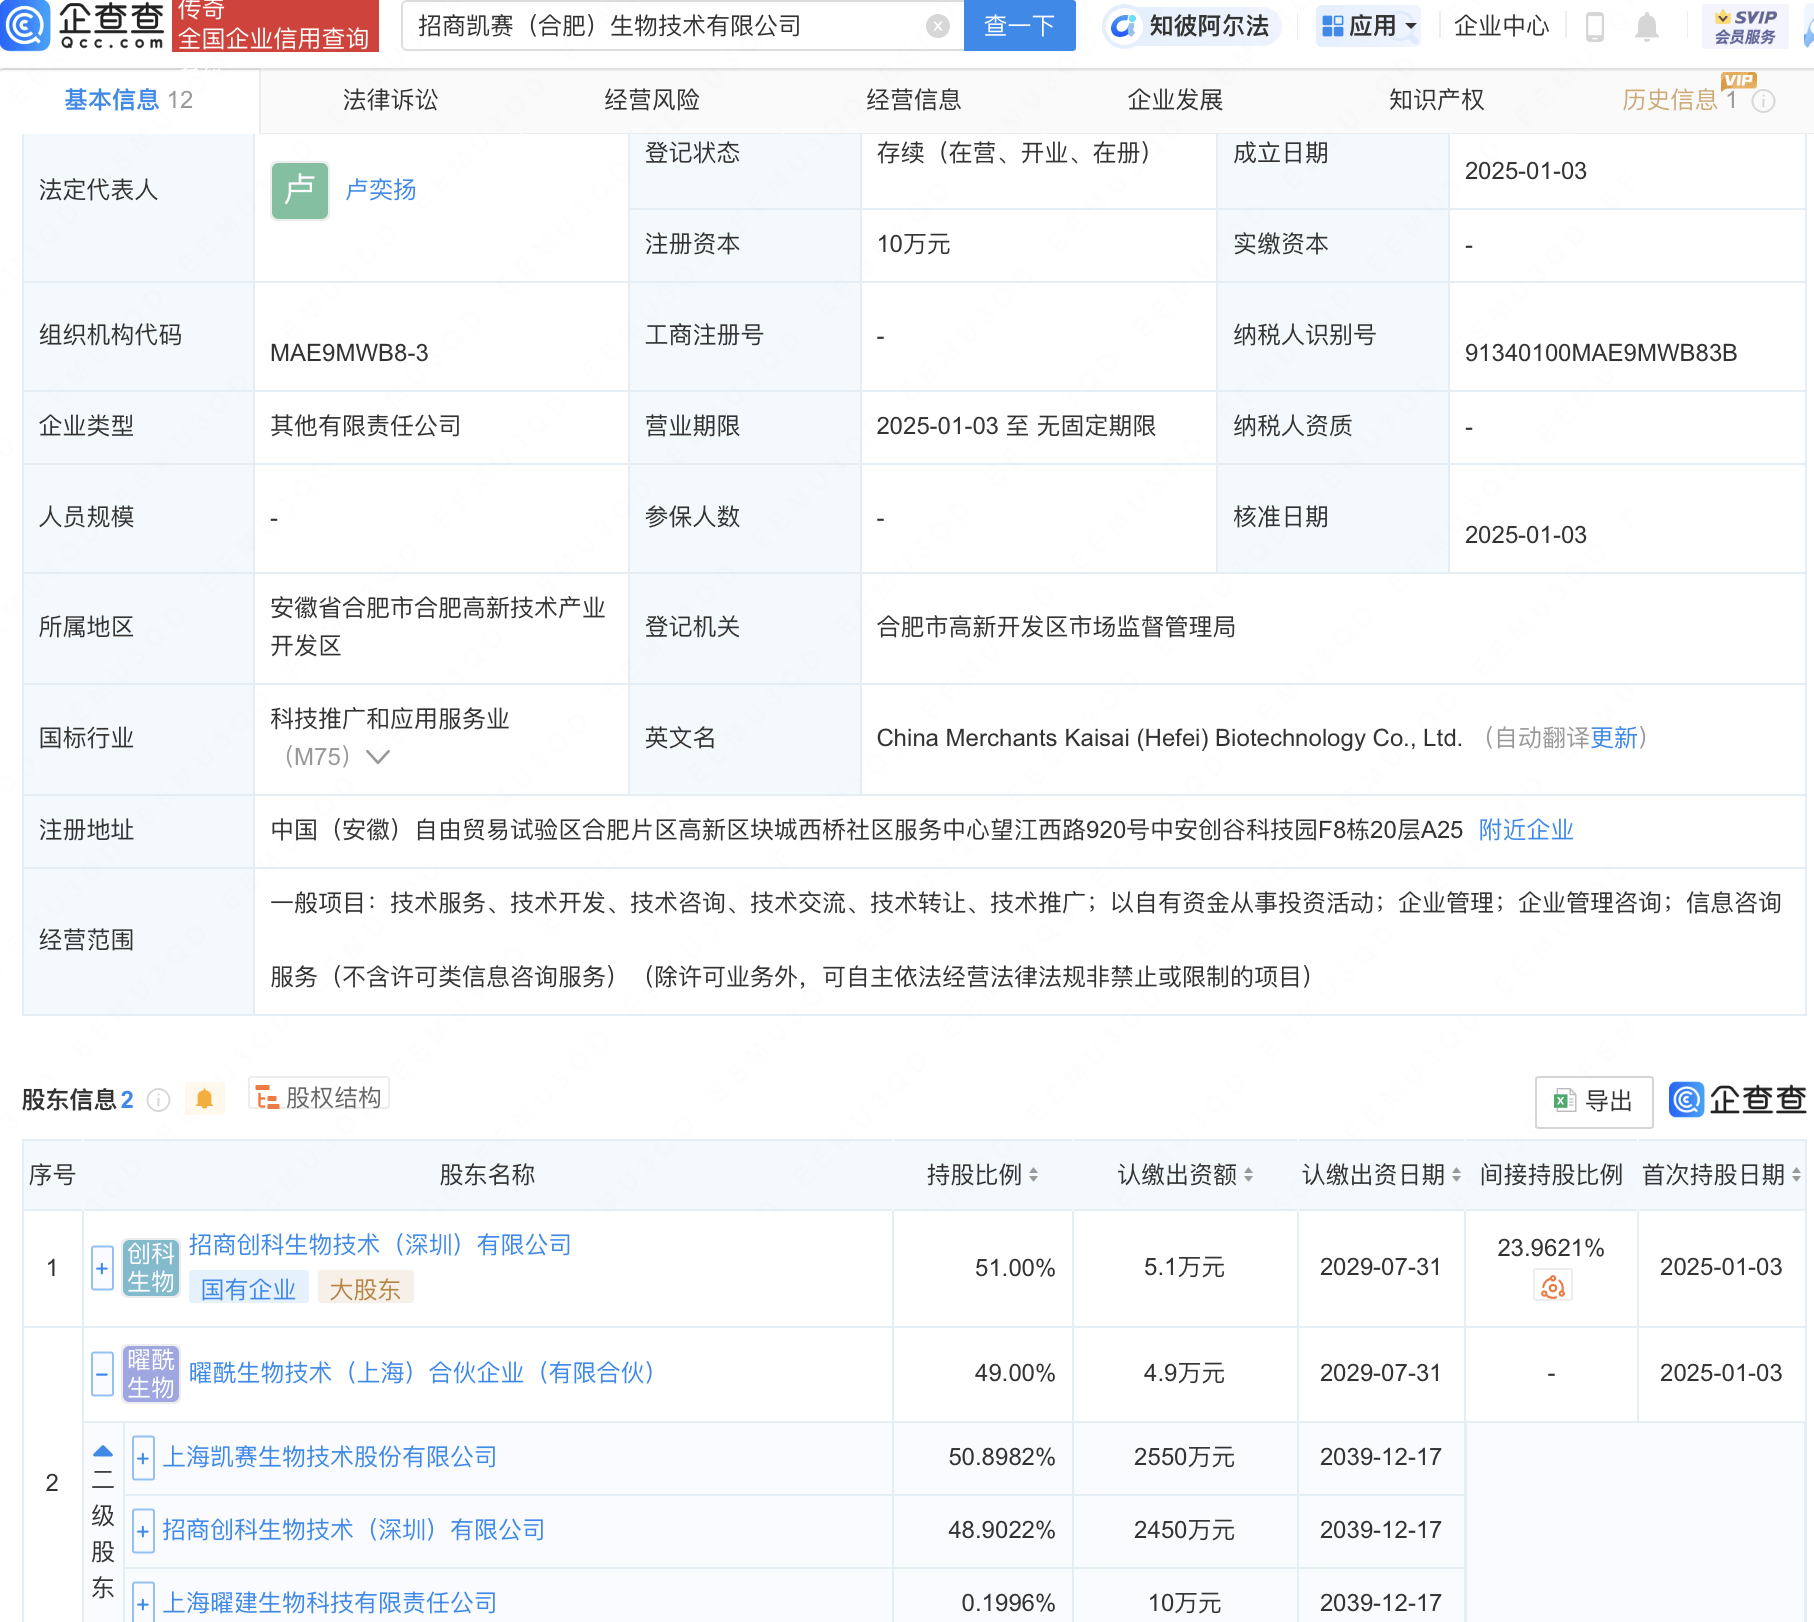Click the info icon next to 历史信息
Screen dimensions: 1814x1622
1764,101
